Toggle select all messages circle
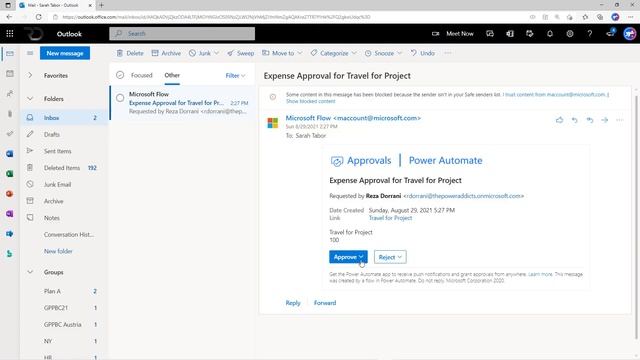The width and height of the screenshot is (640, 360). pyautogui.click(x=120, y=75)
